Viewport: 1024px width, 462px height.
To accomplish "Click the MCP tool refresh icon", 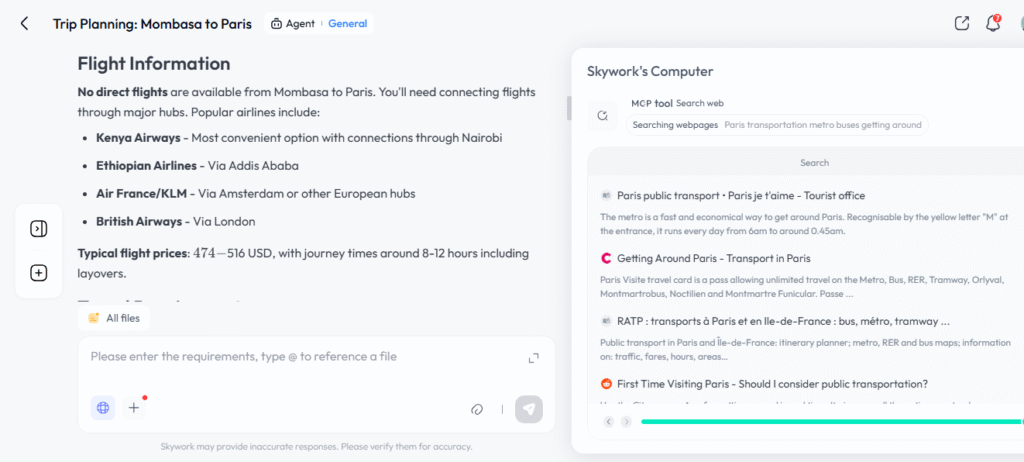I will click(x=603, y=115).
